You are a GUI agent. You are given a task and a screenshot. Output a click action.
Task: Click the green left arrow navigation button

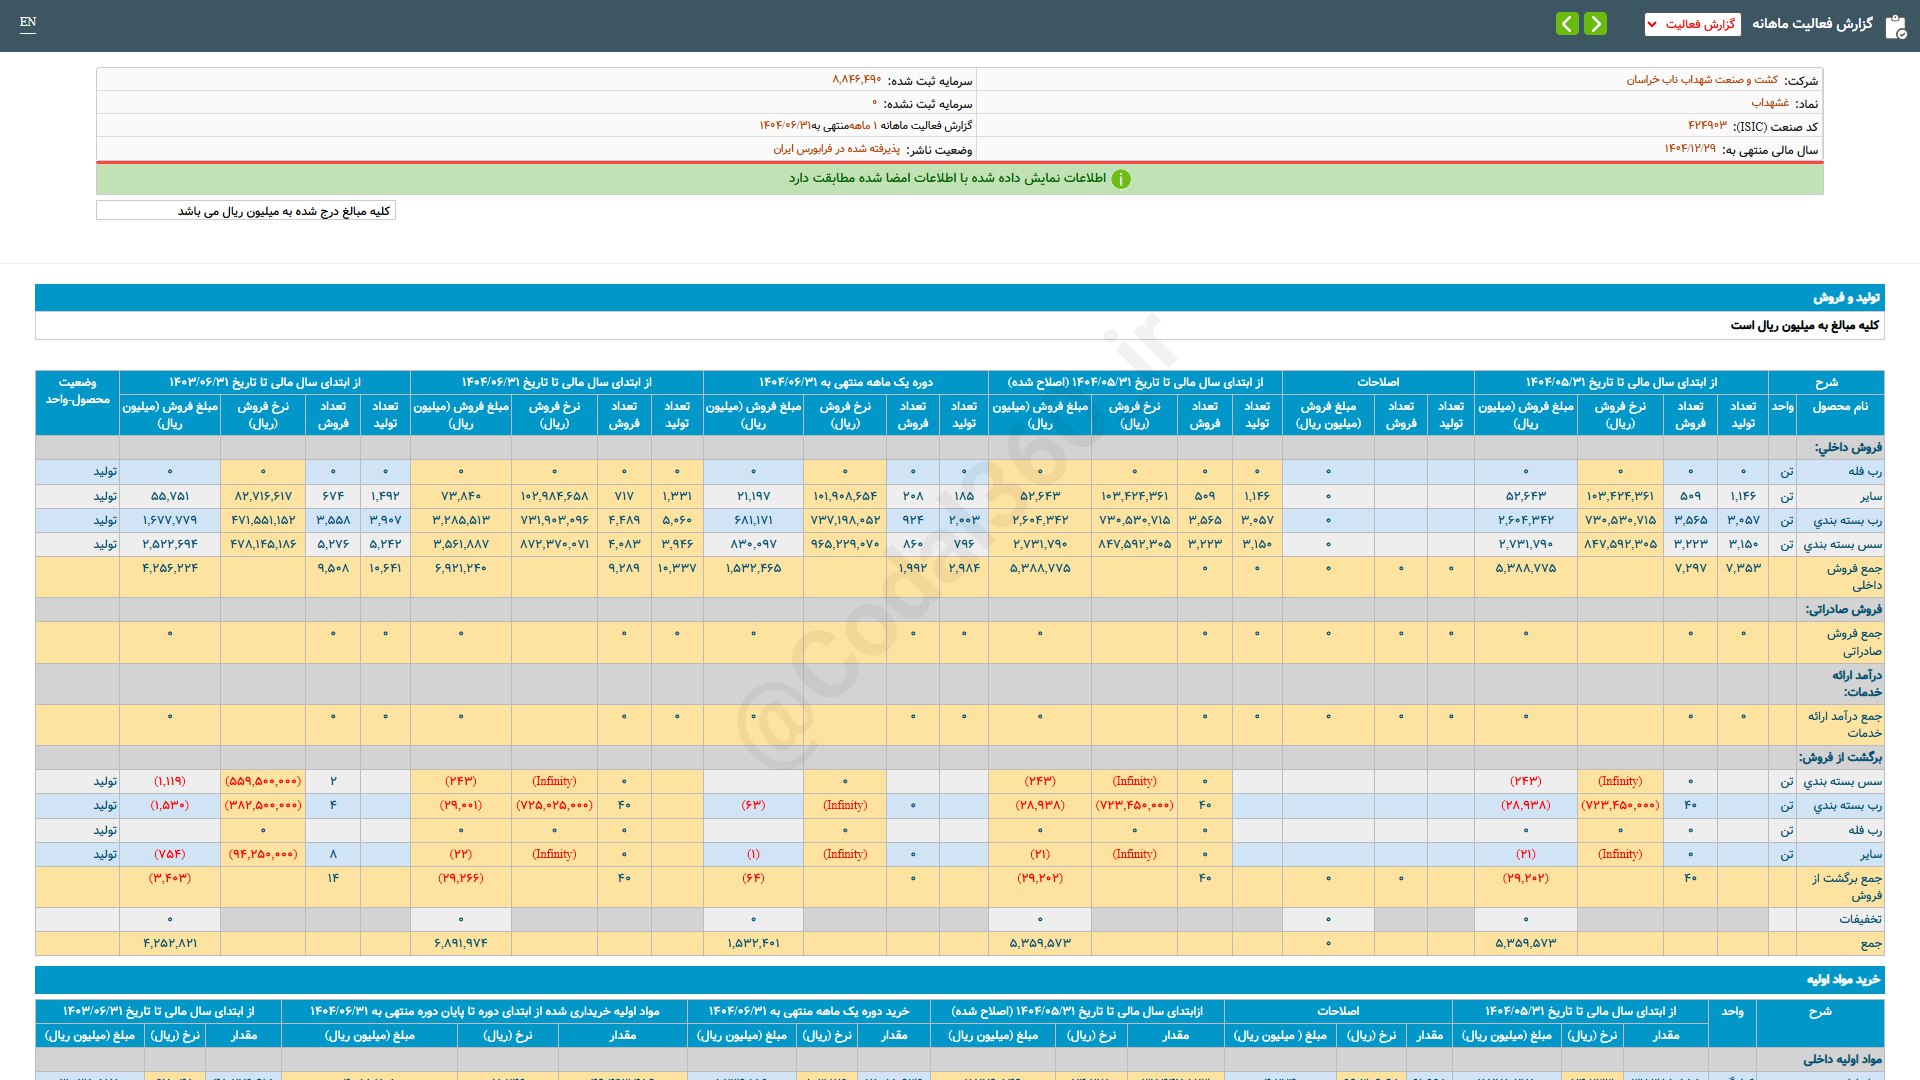(1567, 23)
